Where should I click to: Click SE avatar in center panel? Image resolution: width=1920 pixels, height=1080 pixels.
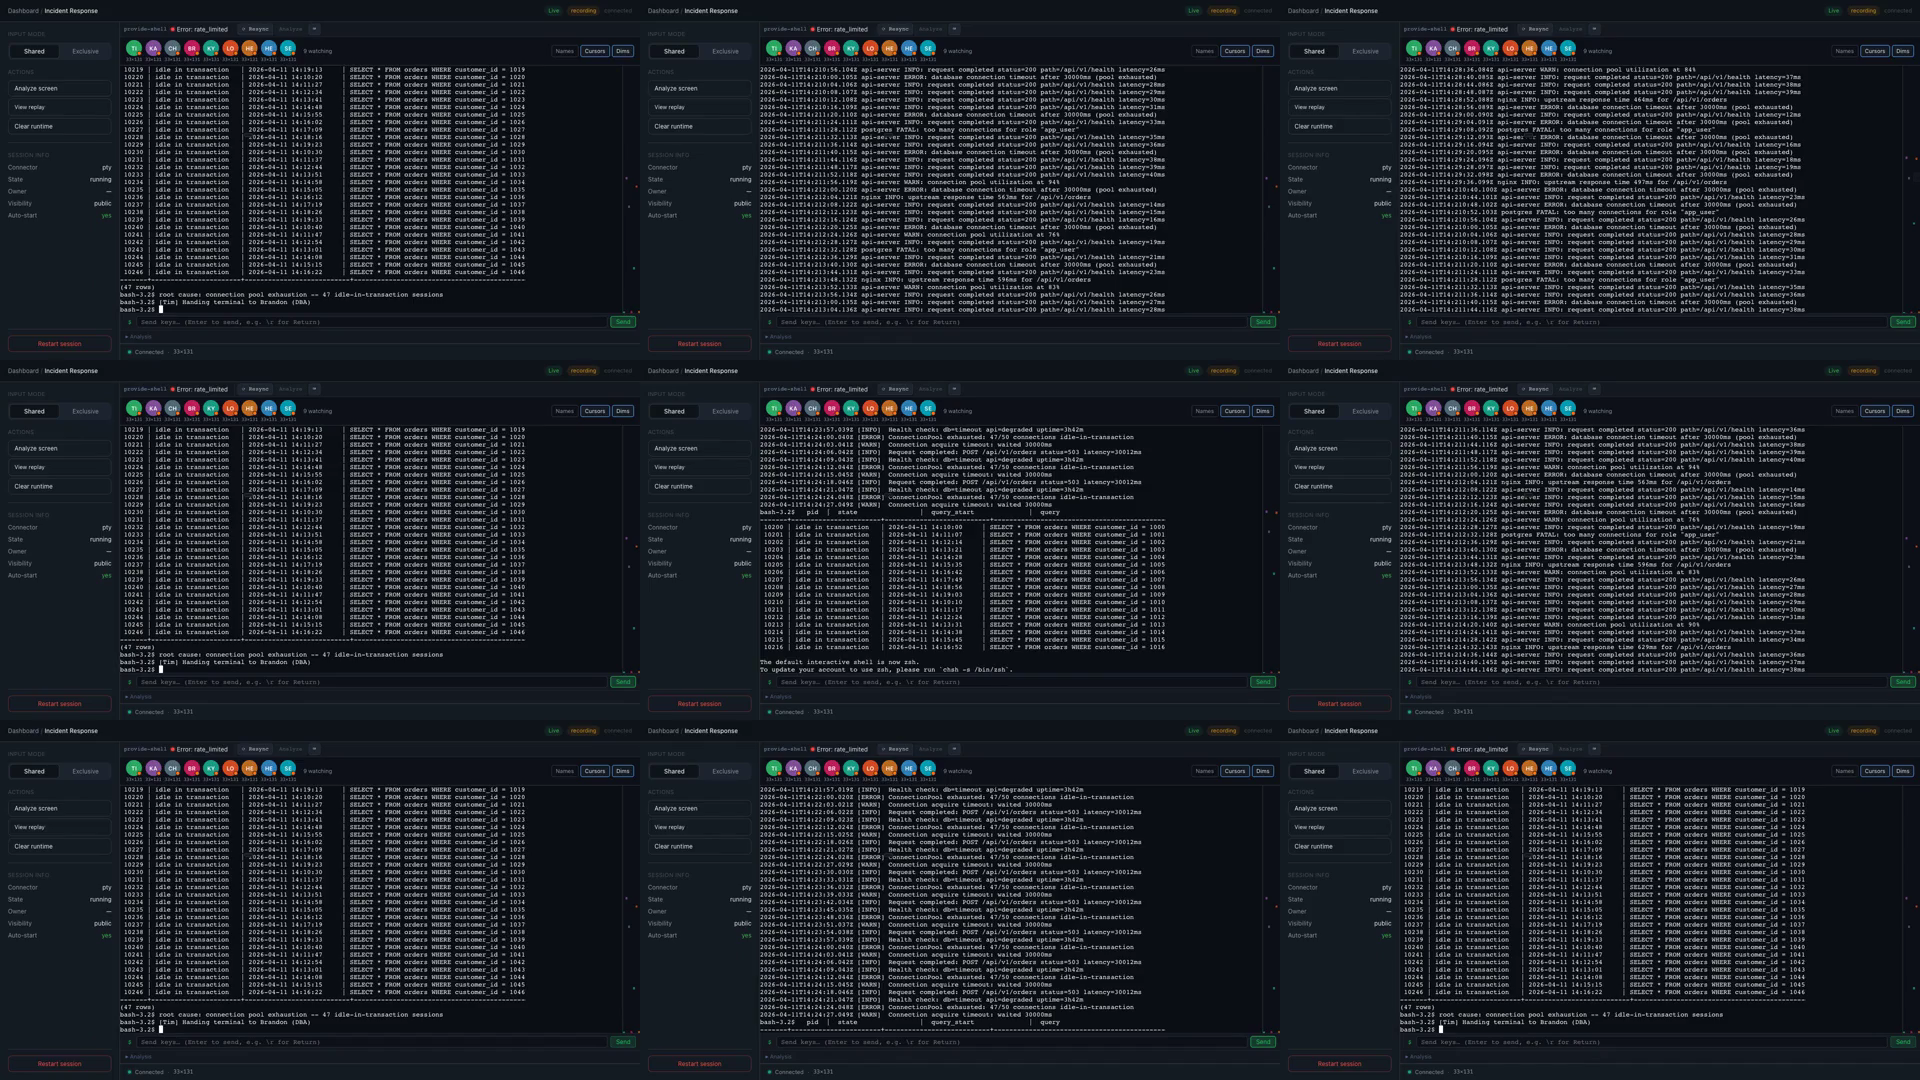[x=928, y=408]
